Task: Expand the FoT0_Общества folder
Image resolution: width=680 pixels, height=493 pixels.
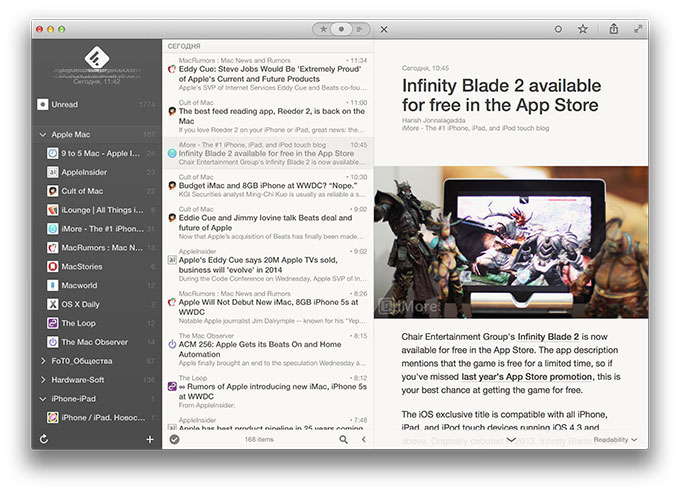Action: pos(42,361)
